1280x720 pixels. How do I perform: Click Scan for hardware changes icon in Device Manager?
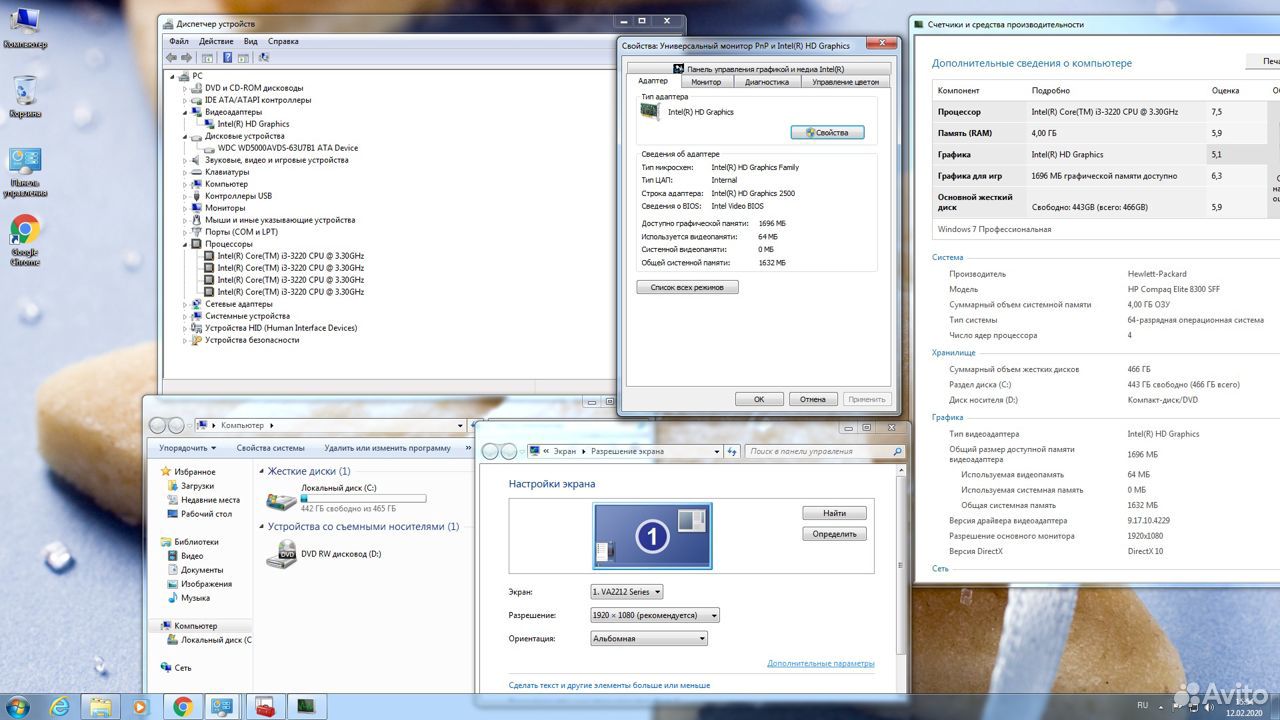[x=262, y=58]
